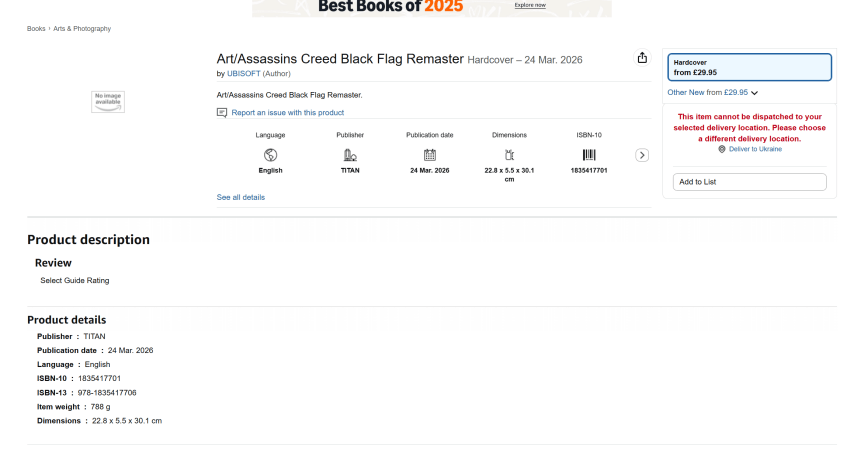Open the Deliver to Ukraine link
This screenshot has width=854, height=455.
point(755,149)
